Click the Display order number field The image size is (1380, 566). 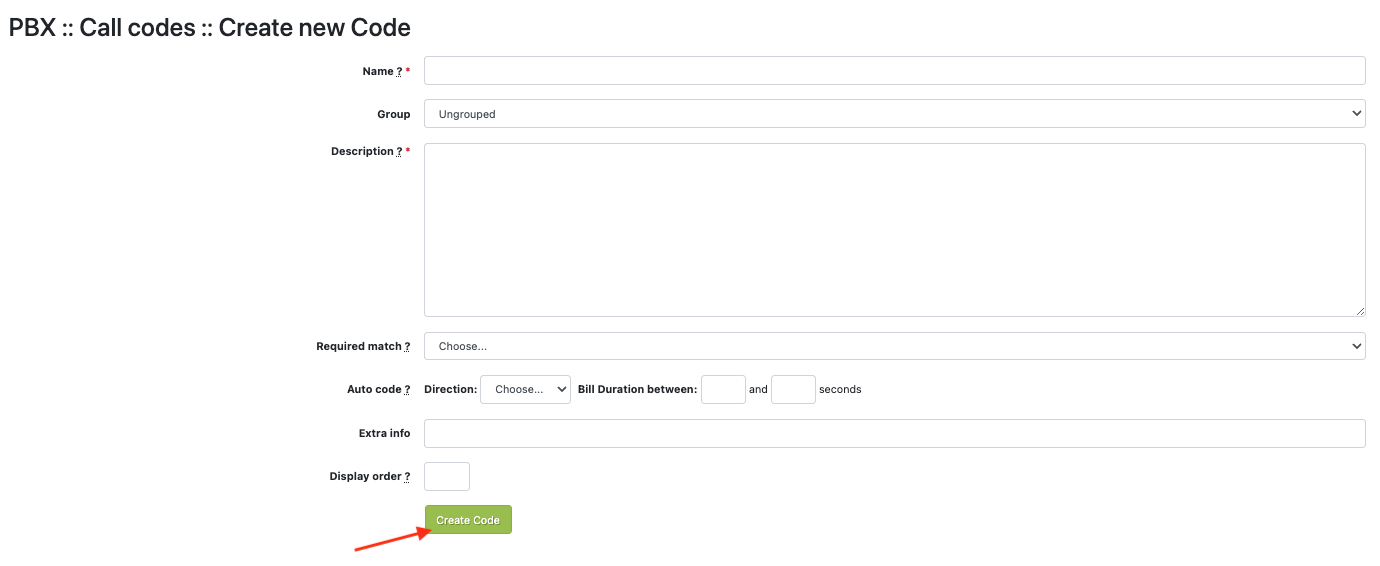click(x=446, y=476)
